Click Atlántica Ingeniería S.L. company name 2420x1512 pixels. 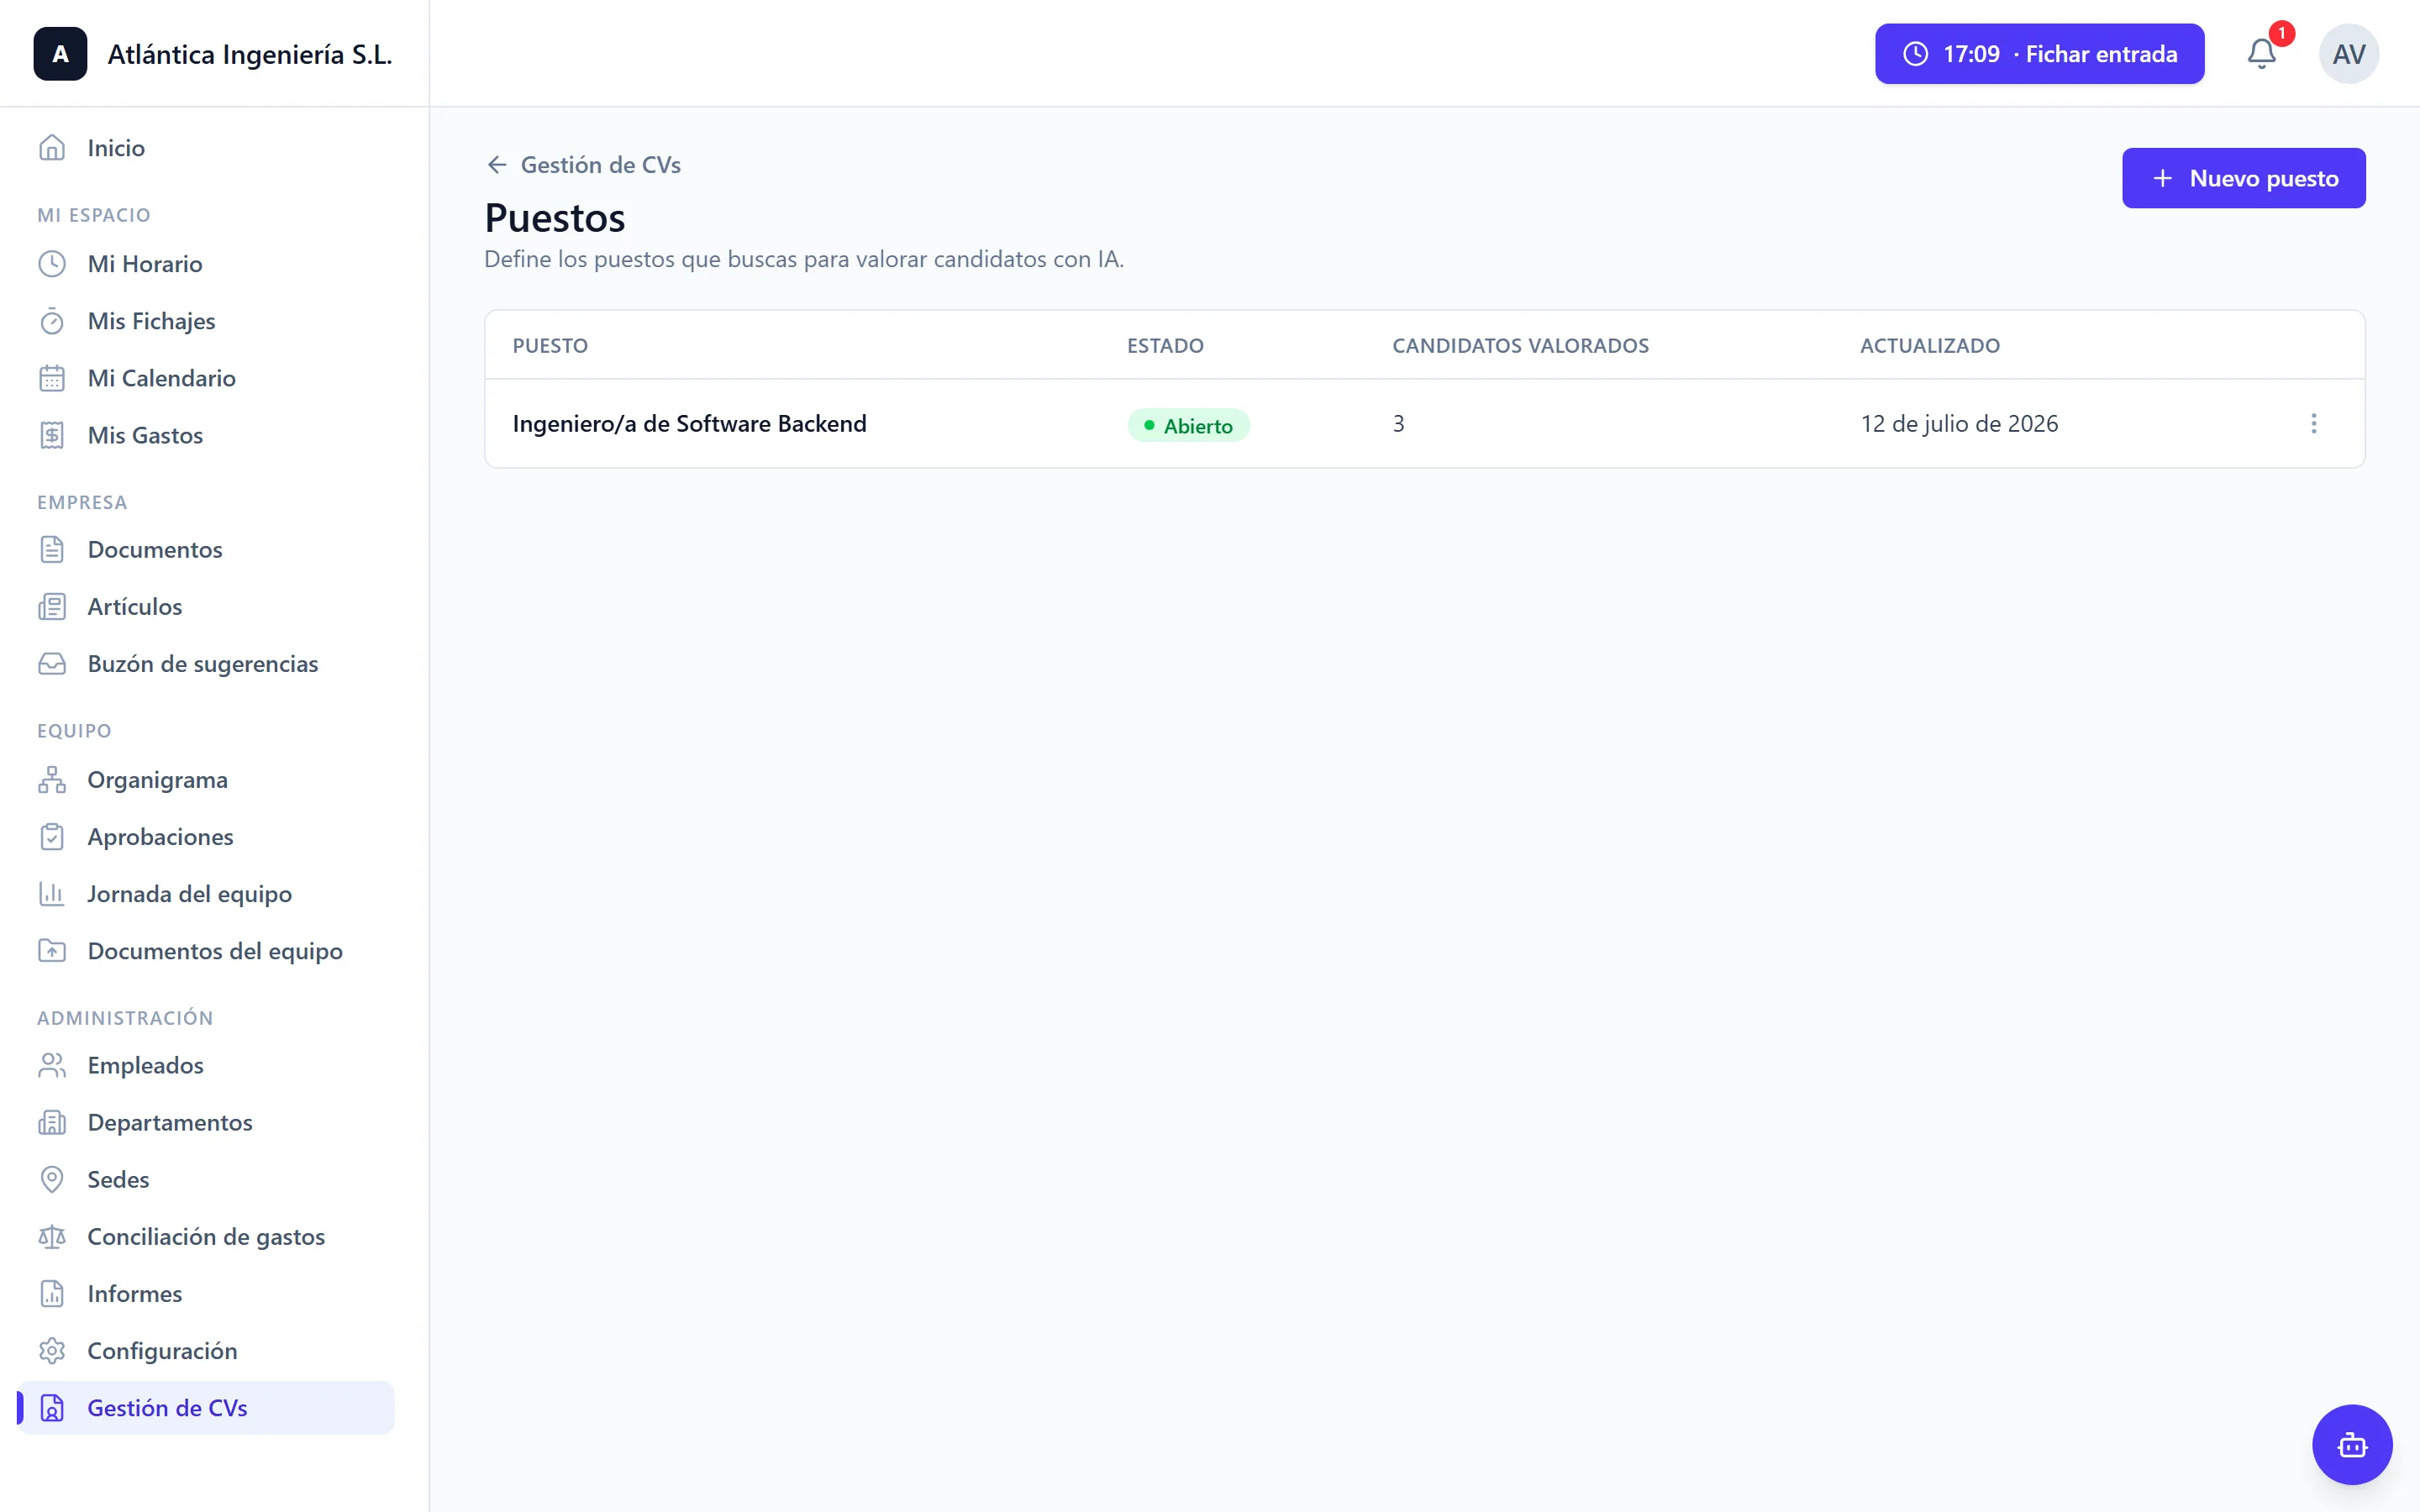coord(250,54)
